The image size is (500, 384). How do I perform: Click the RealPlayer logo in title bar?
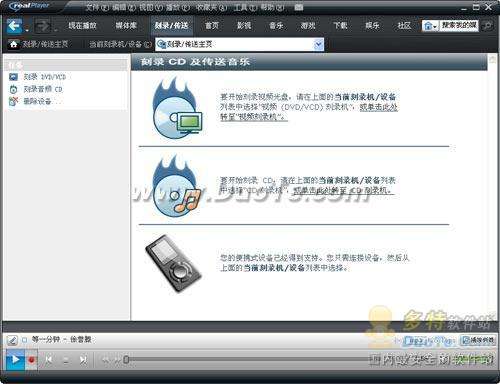tap(29, 6)
